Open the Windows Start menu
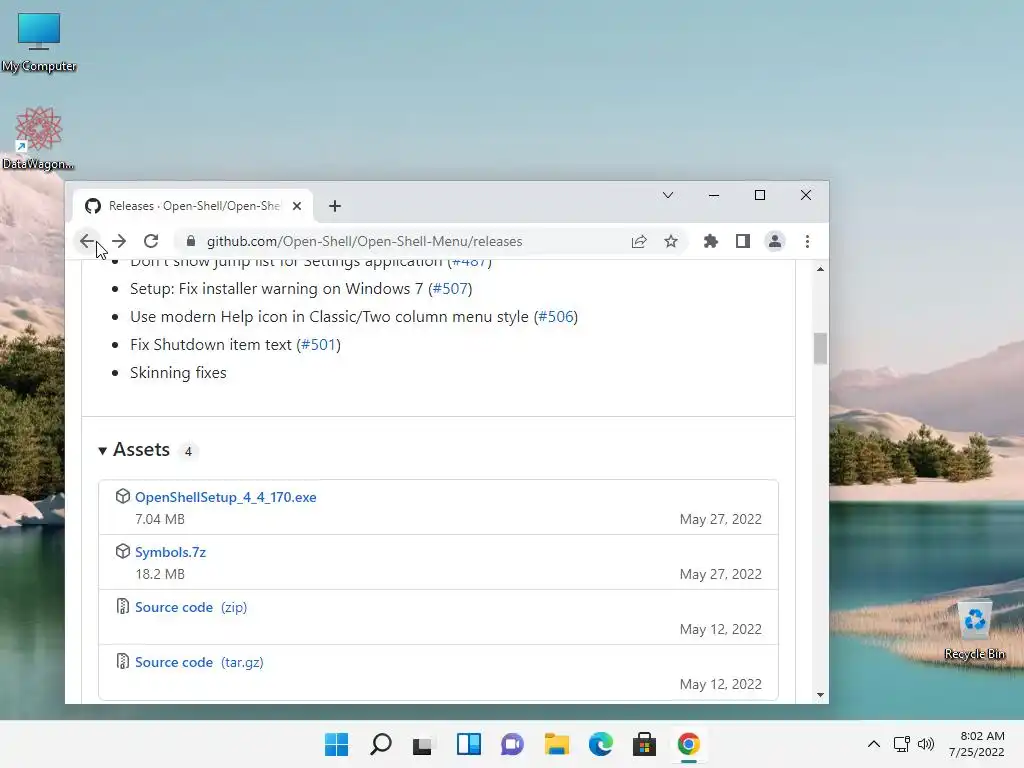Image resolution: width=1024 pixels, height=768 pixels. (x=337, y=744)
